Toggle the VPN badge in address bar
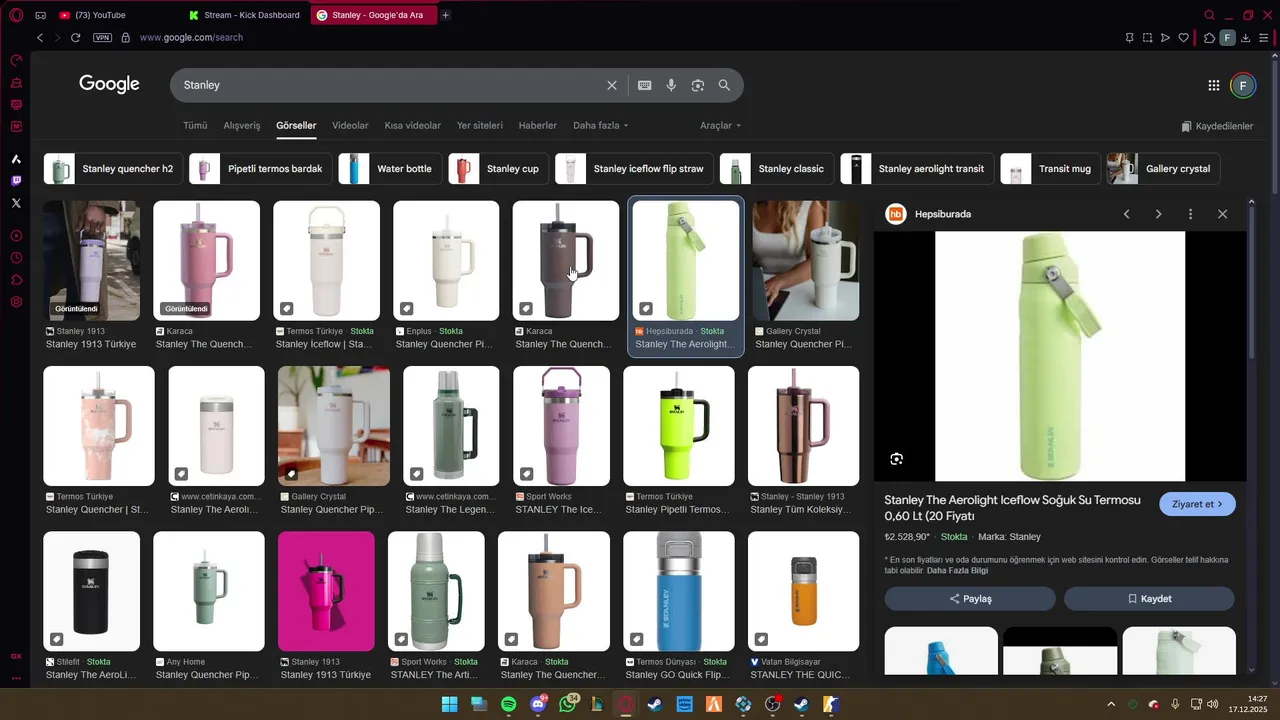 coord(102,38)
